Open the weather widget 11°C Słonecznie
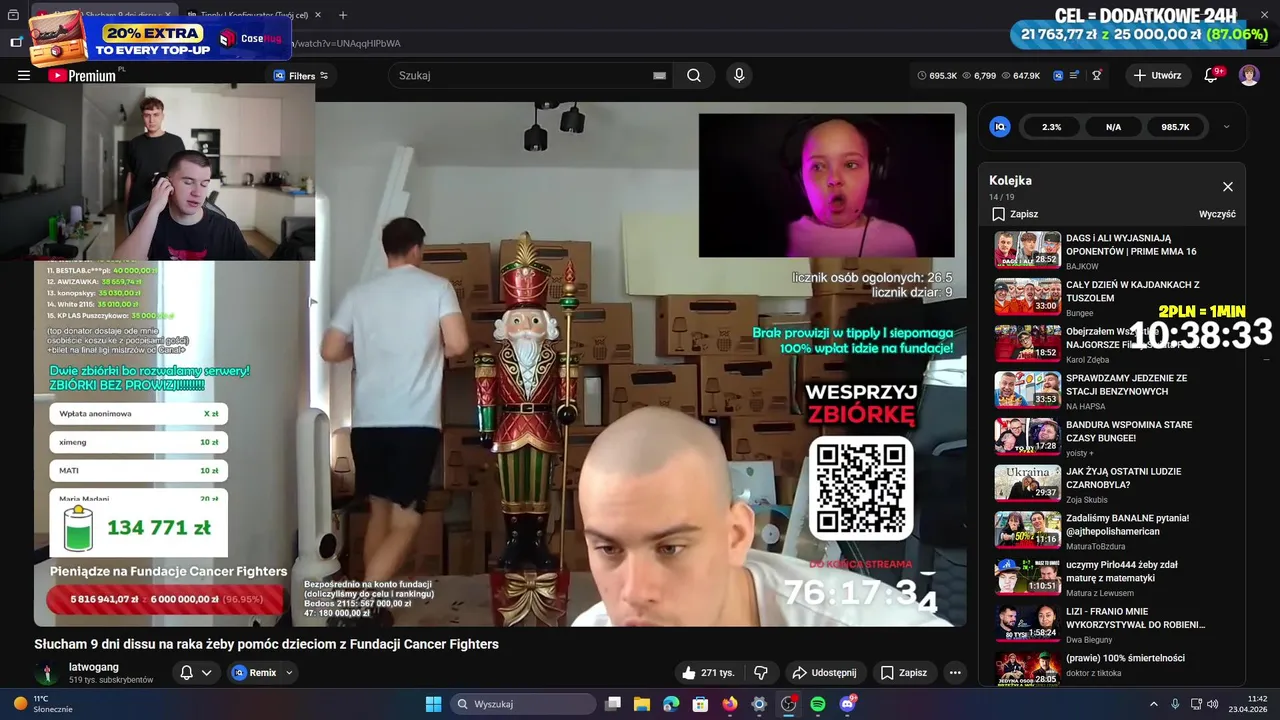This screenshot has height=720, width=1280. [43, 704]
